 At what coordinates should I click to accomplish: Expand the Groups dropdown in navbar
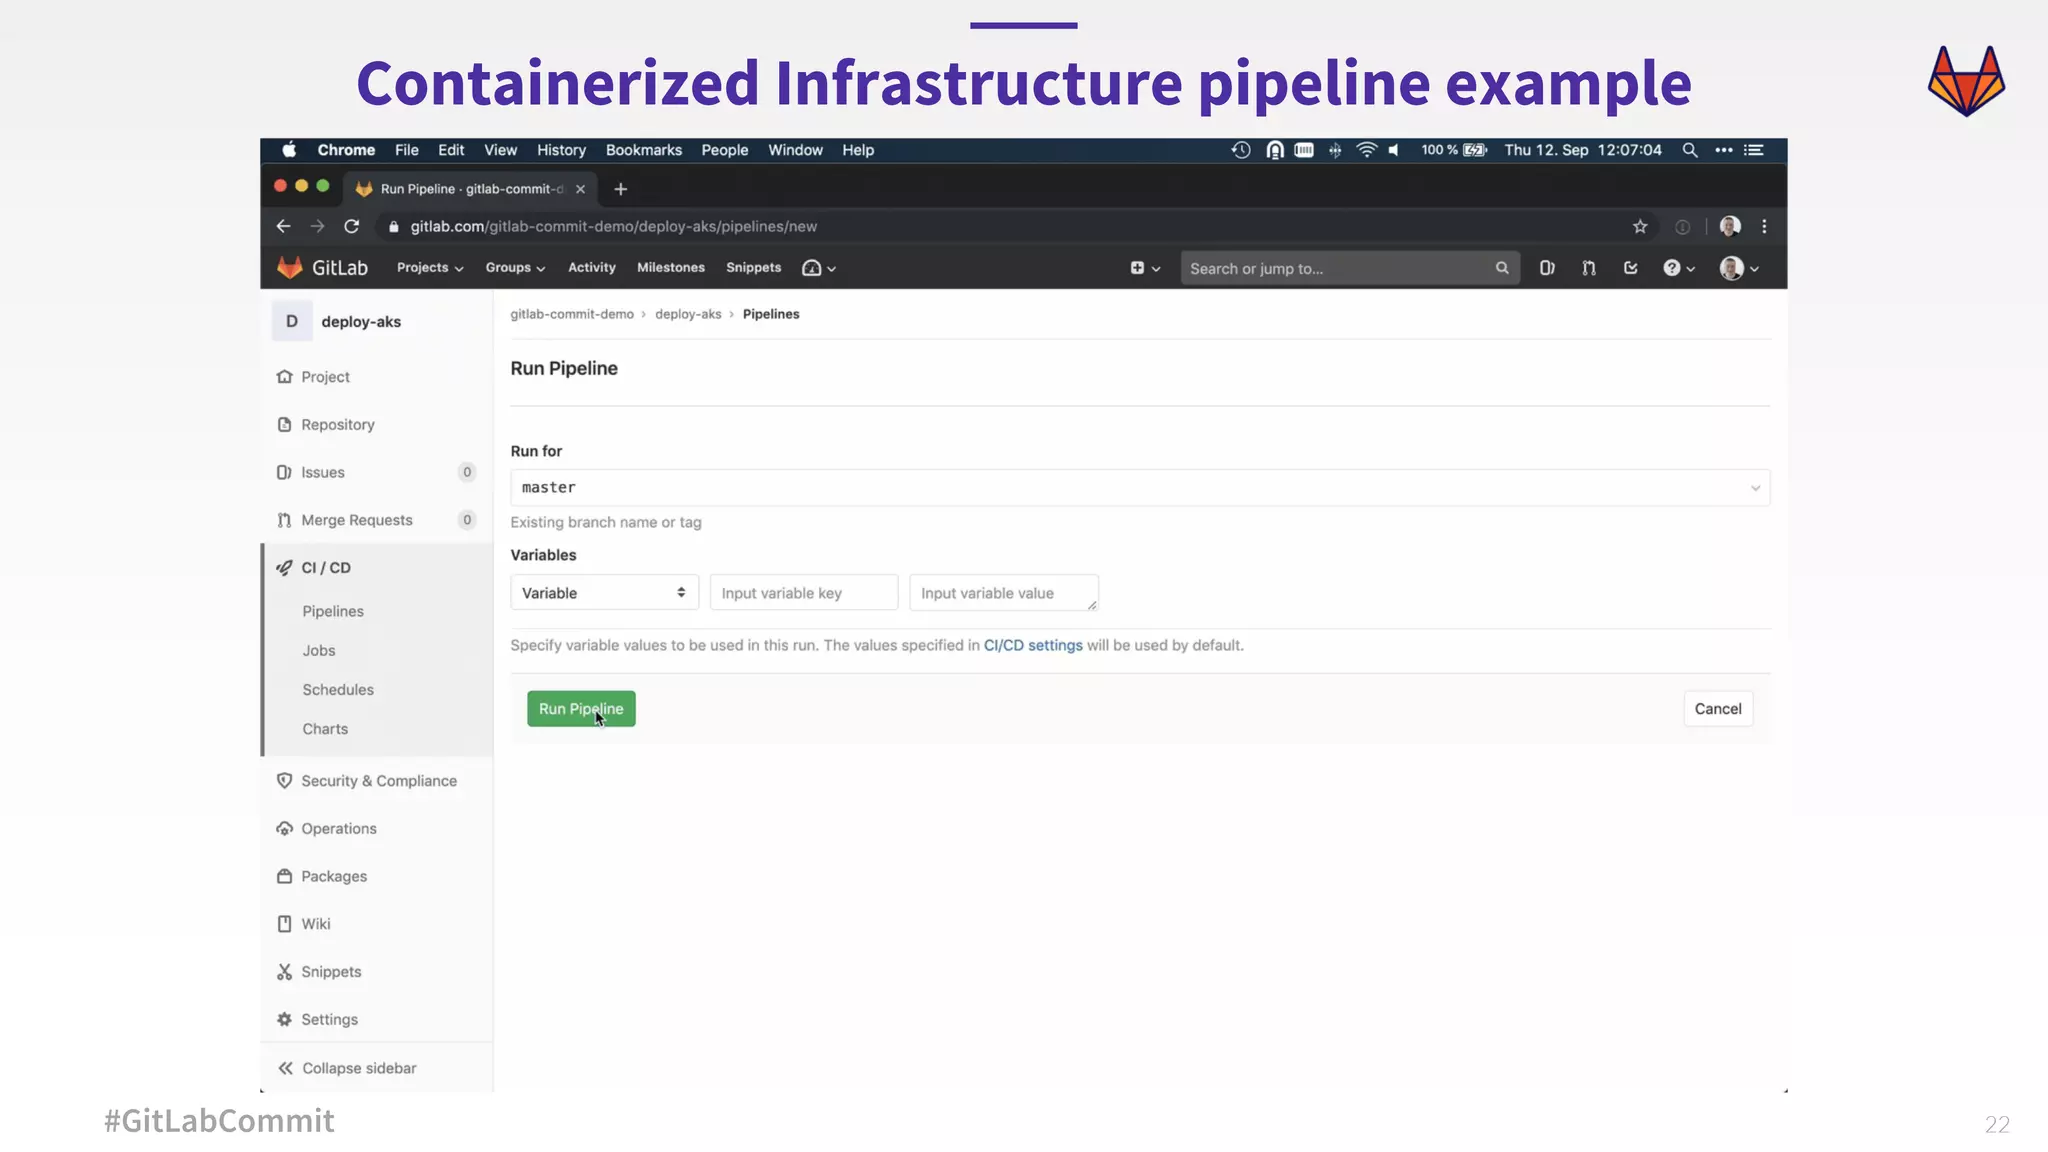click(515, 268)
